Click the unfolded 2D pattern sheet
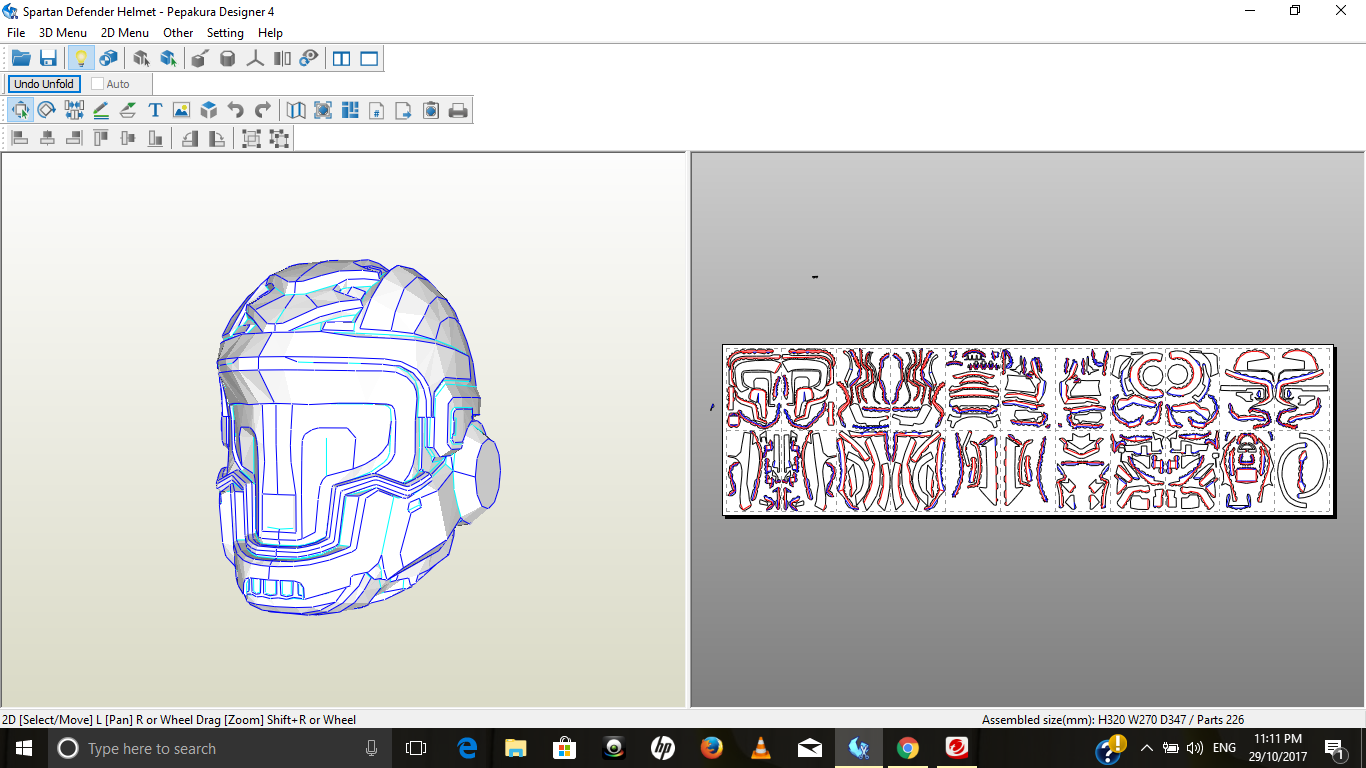1366x768 pixels. pyautogui.click(x=1028, y=430)
